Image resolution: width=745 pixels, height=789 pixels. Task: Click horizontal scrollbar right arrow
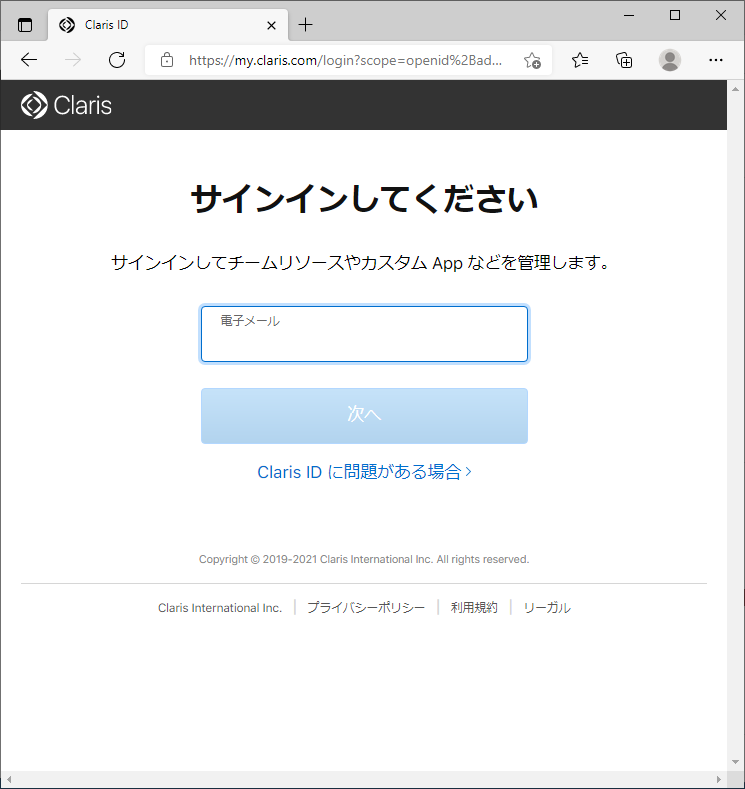pyautogui.click(x=719, y=779)
